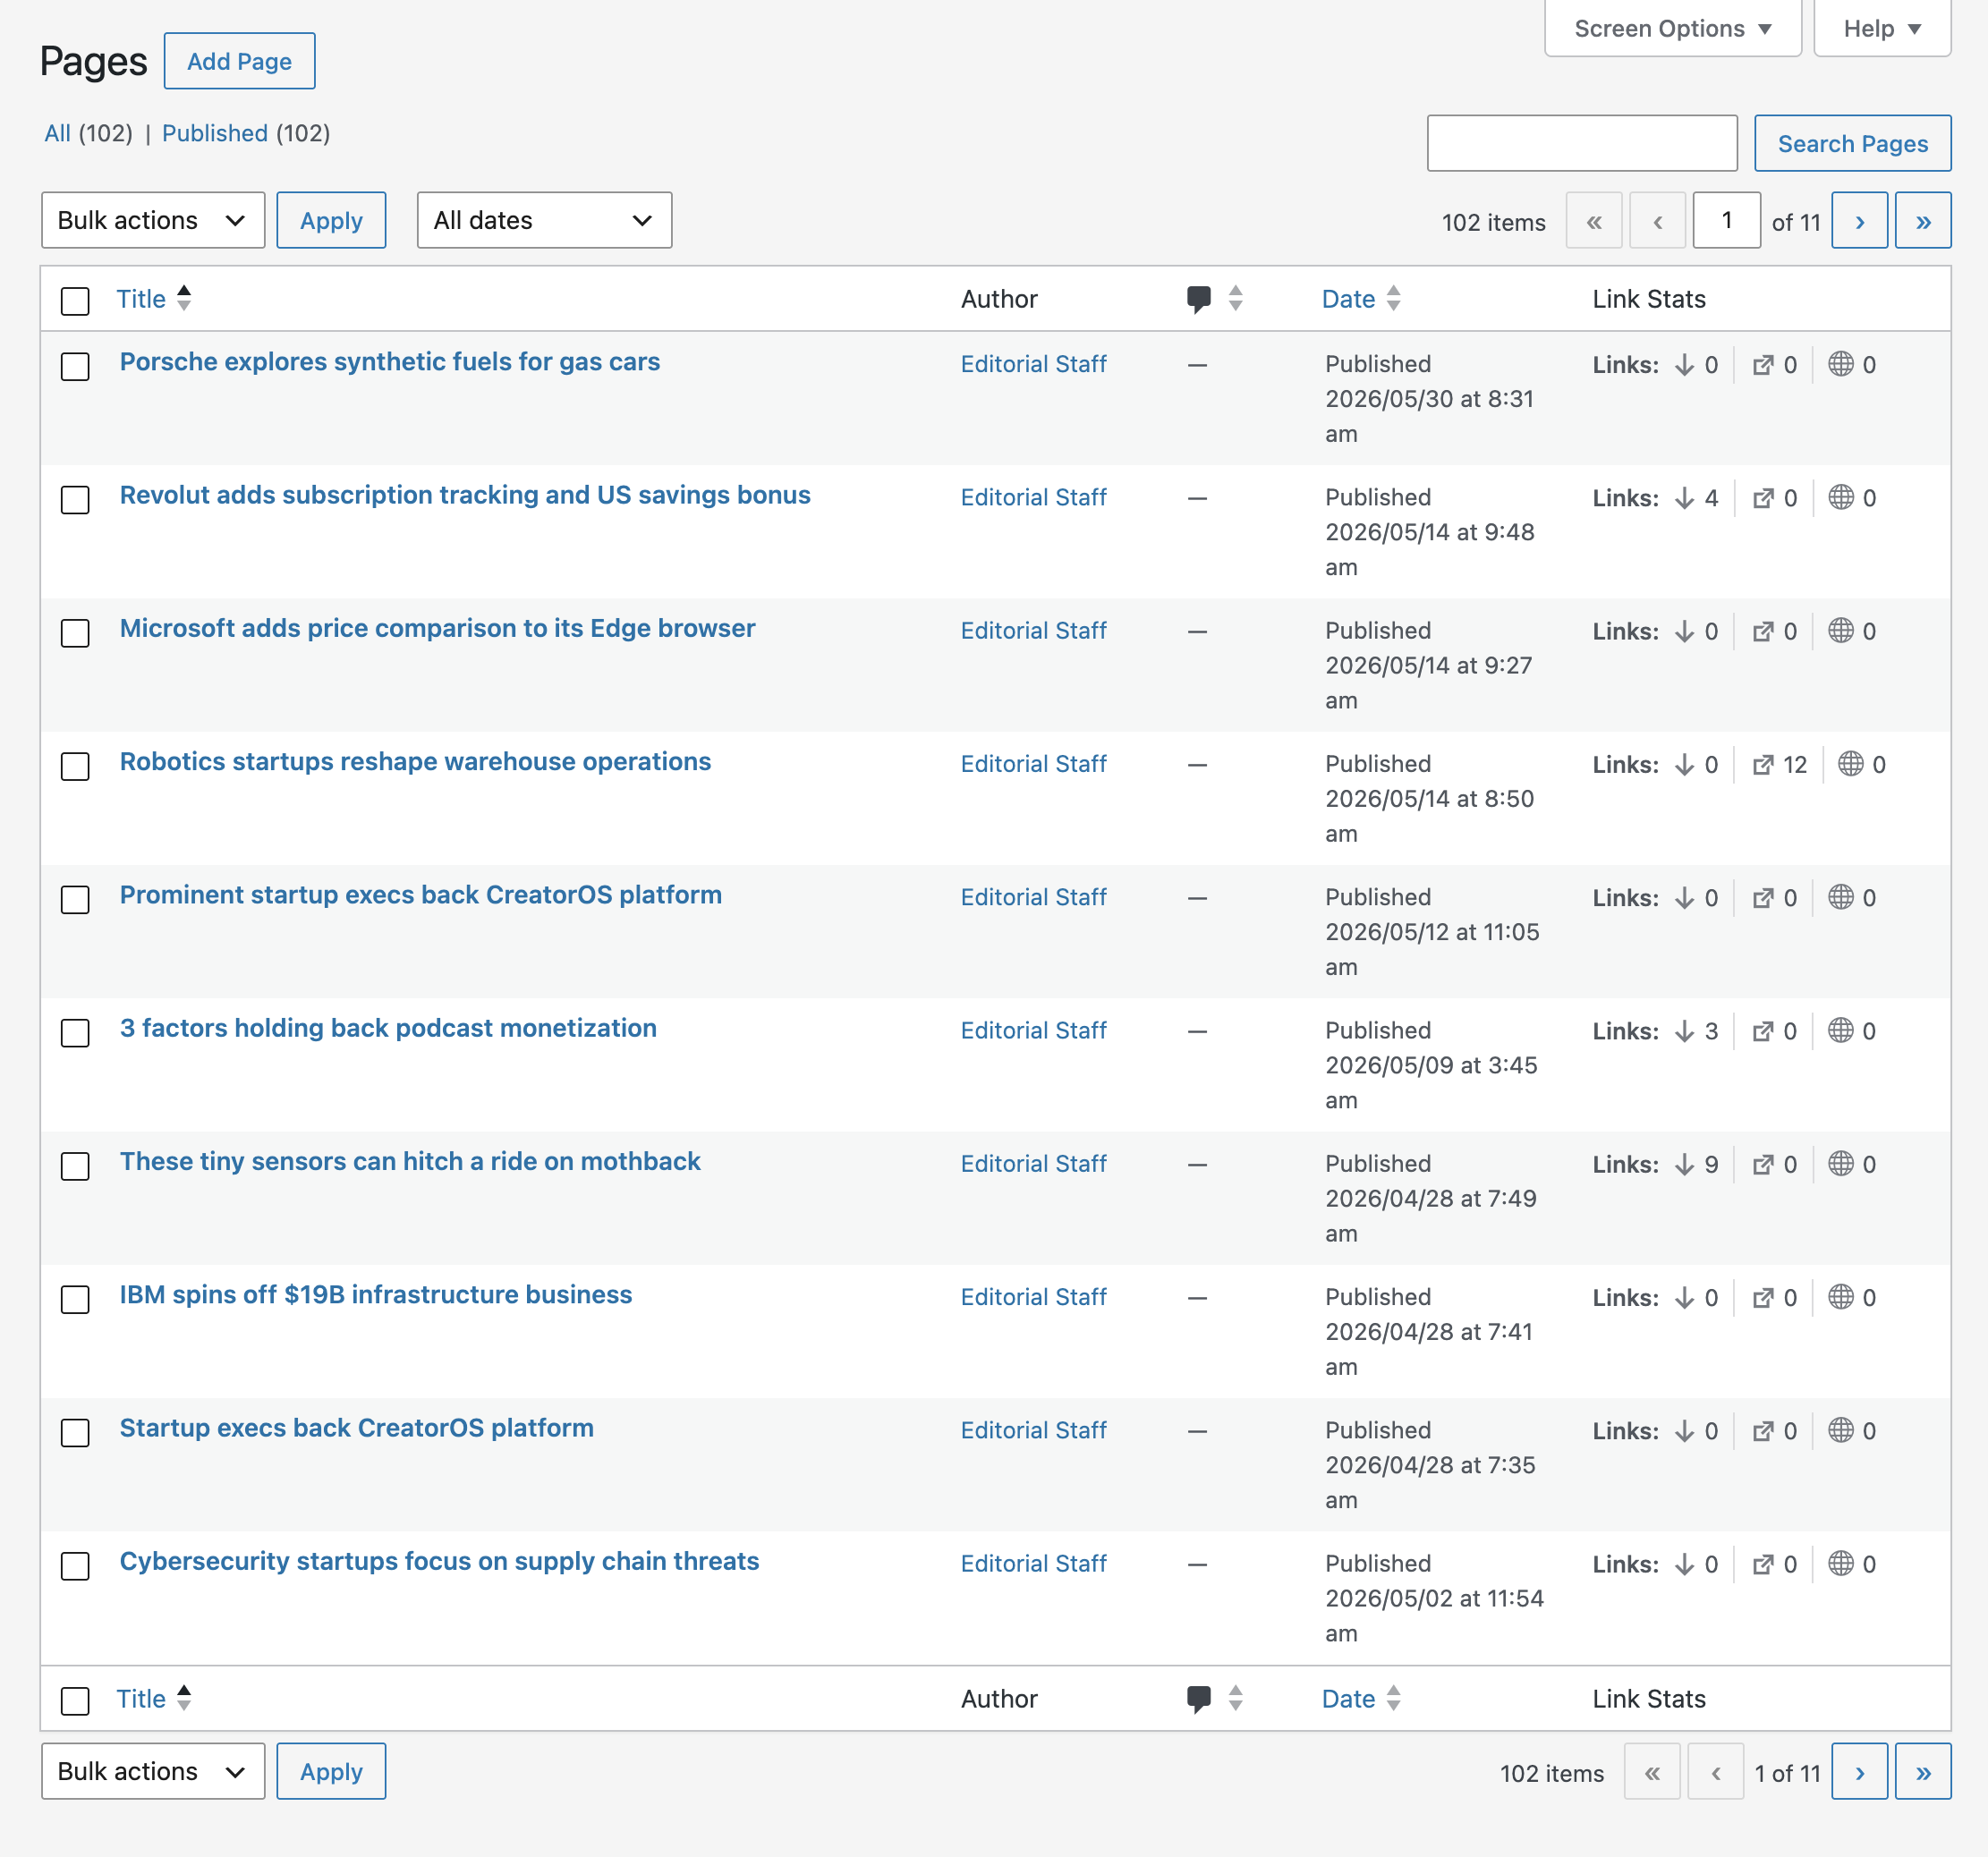Go to next page using top arrow
Screen dimensions: 1988x1857
point(1859,221)
